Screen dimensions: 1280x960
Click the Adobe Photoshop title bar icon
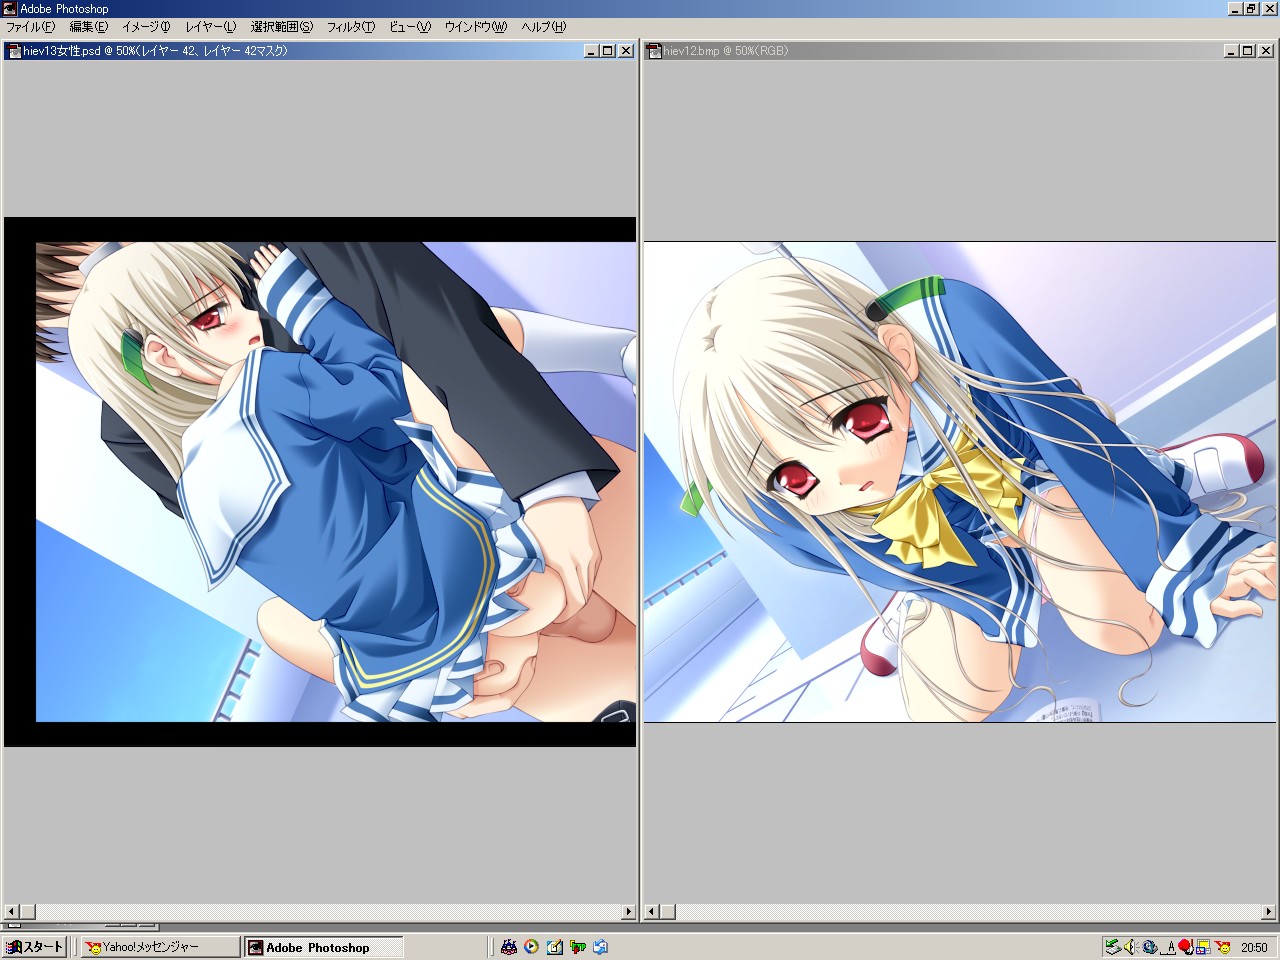(x=9, y=8)
